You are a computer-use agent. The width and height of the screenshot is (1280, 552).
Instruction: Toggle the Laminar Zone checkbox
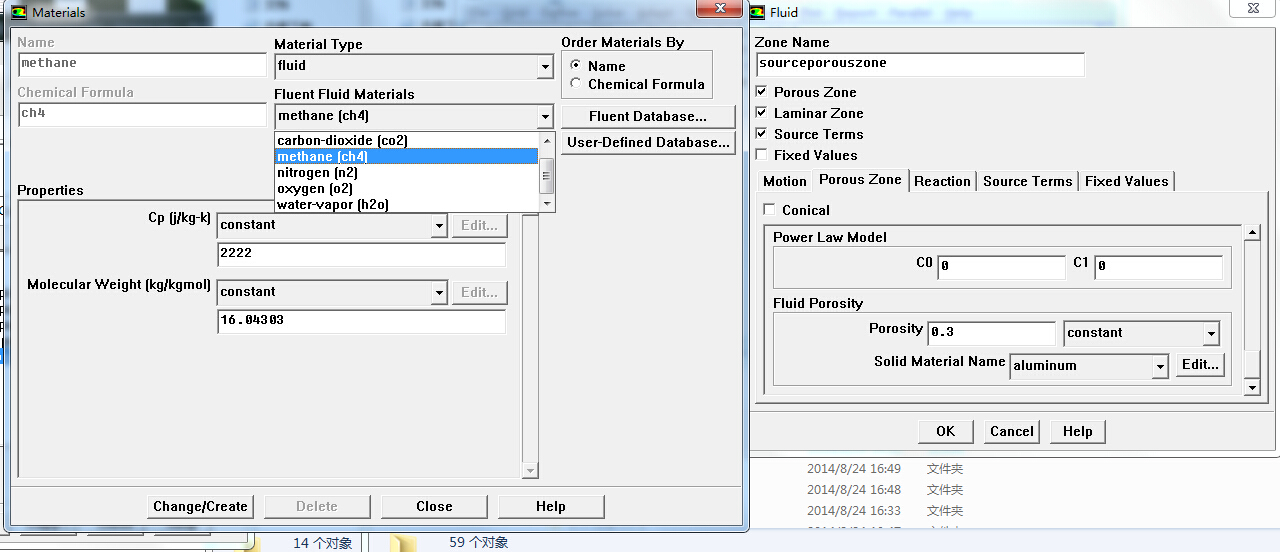[x=762, y=113]
